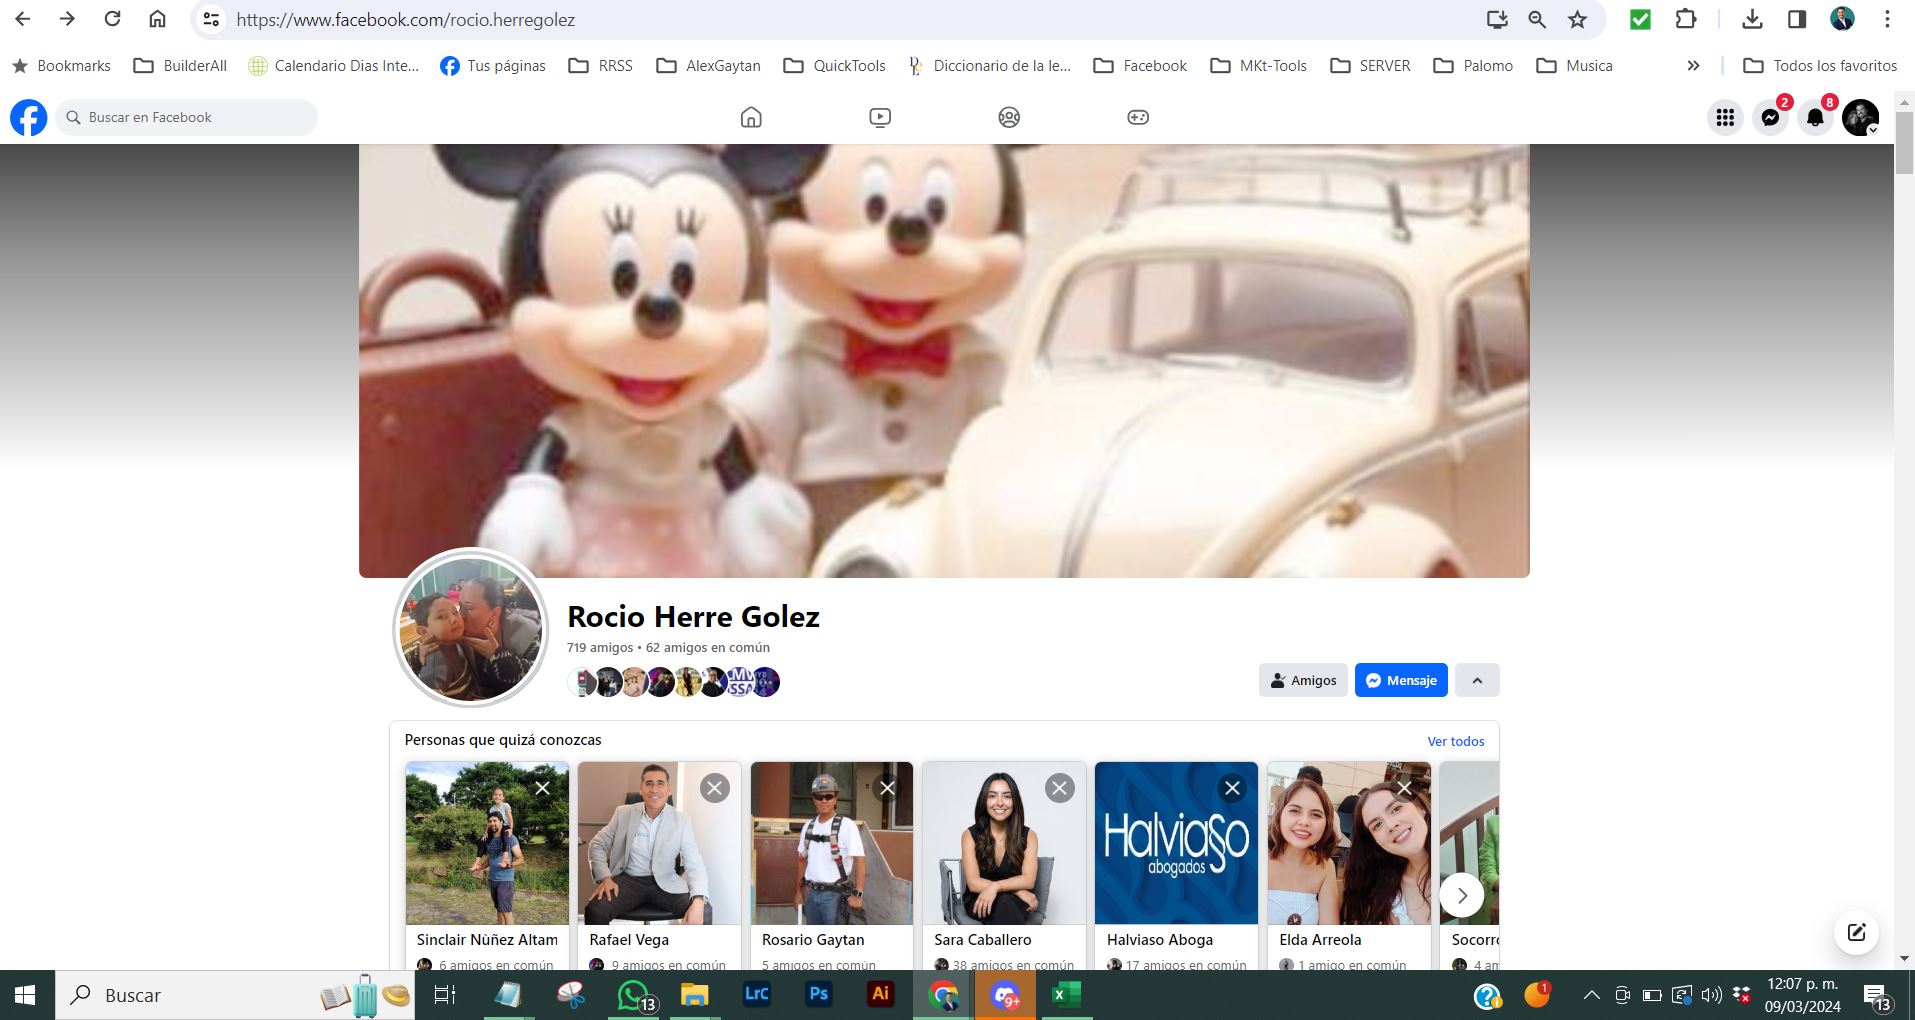Open Tus páginas bookmark
Viewport: 1915px width, 1020px height.
[x=493, y=66]
